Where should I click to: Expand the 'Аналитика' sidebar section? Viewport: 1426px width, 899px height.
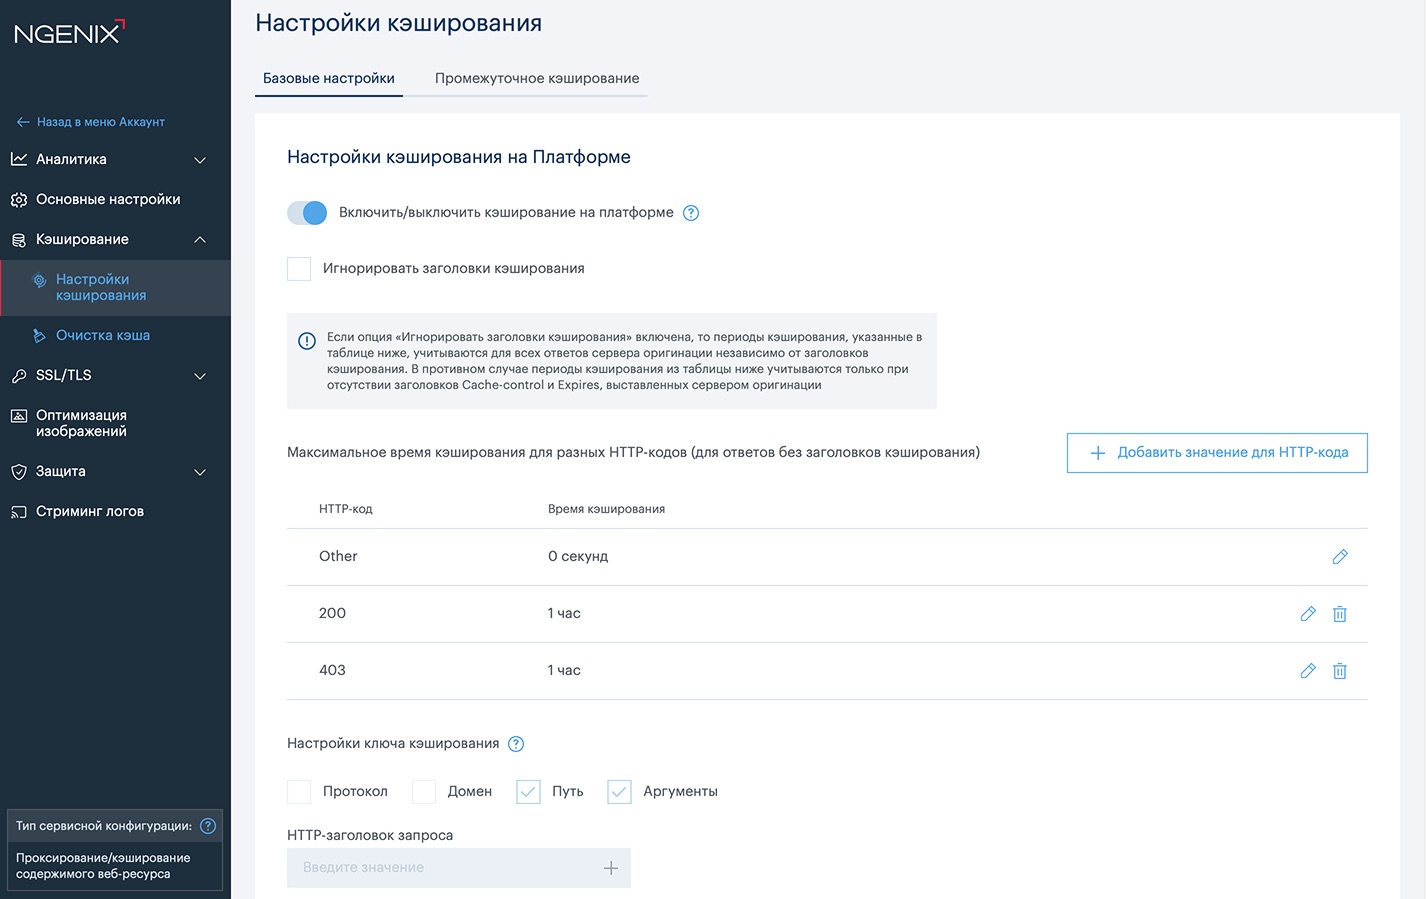tap(110, 160)
